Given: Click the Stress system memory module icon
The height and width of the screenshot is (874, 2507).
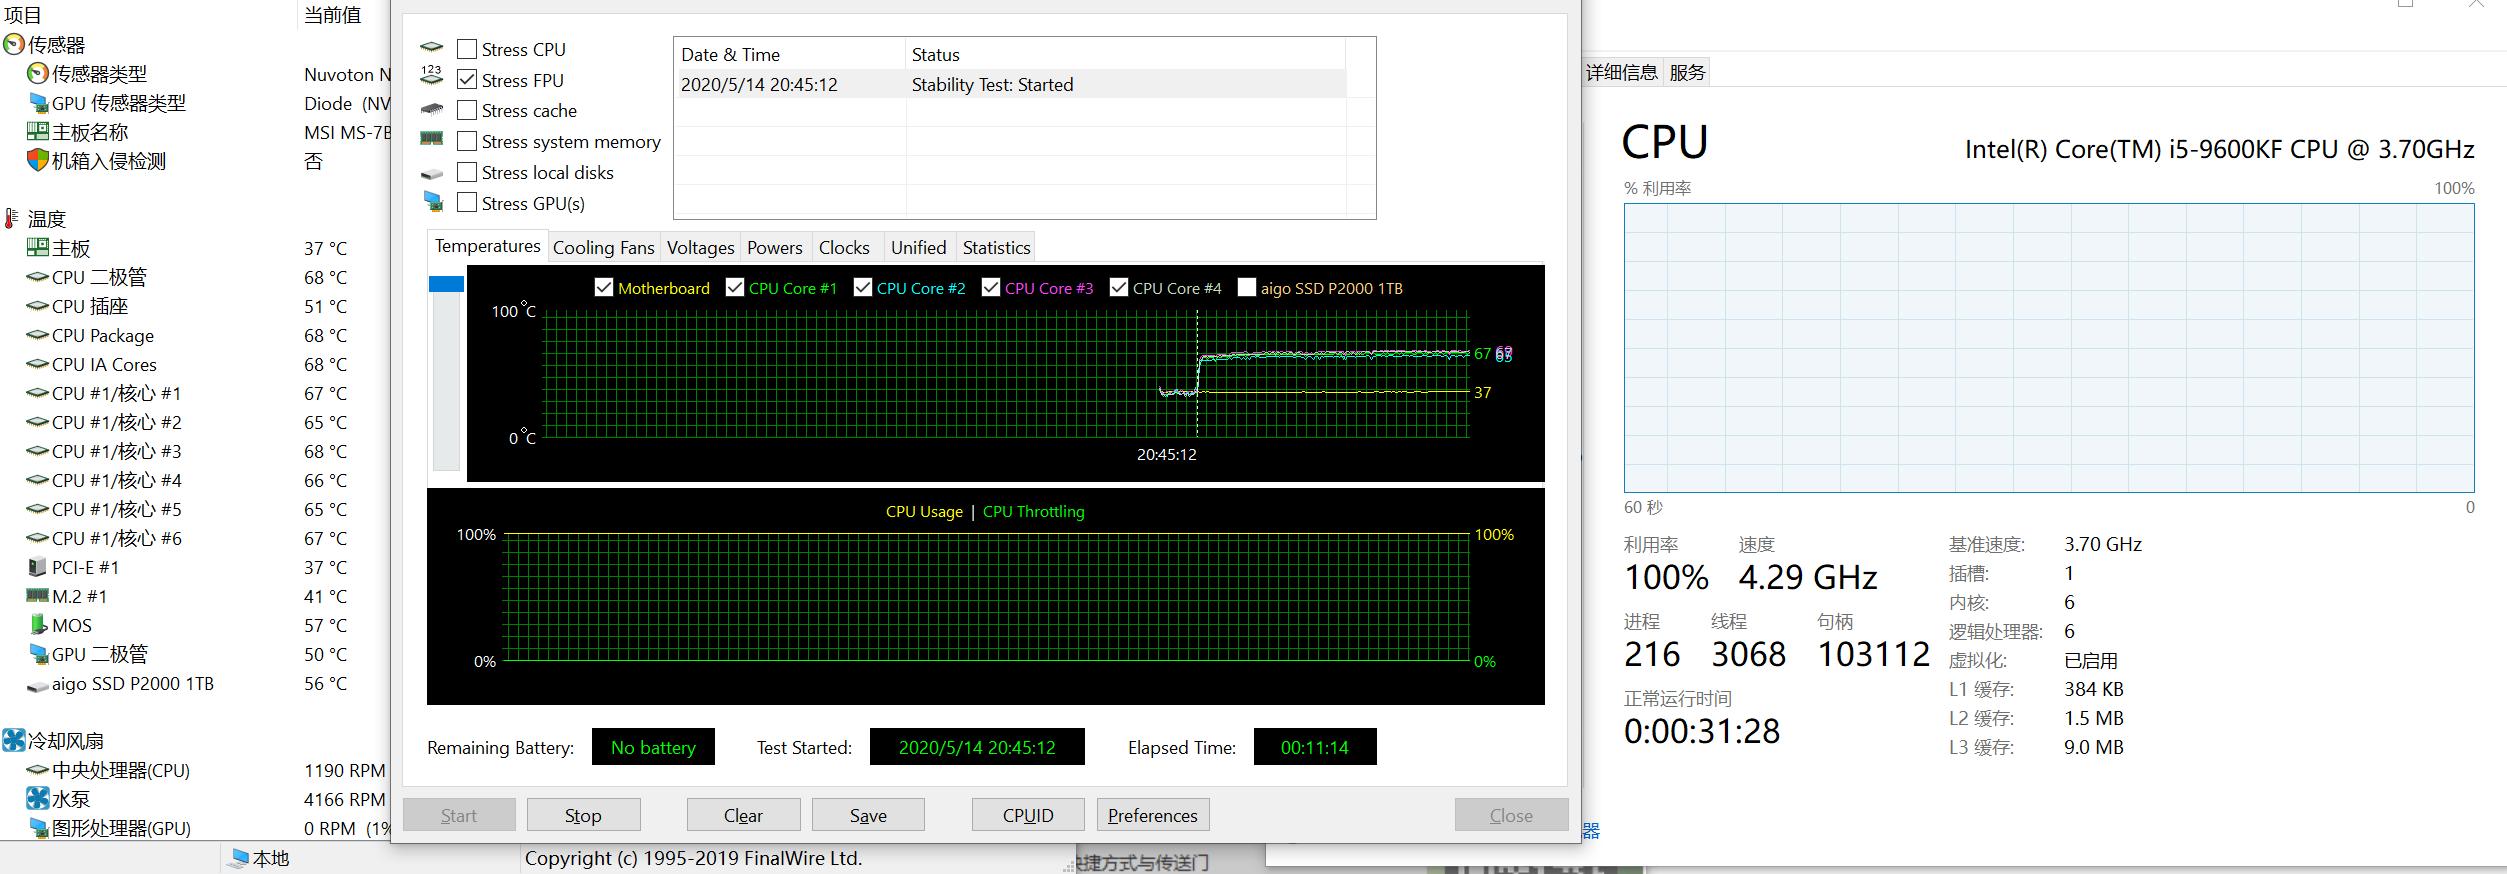Looking at the screenshot, I should pos(431,139).
